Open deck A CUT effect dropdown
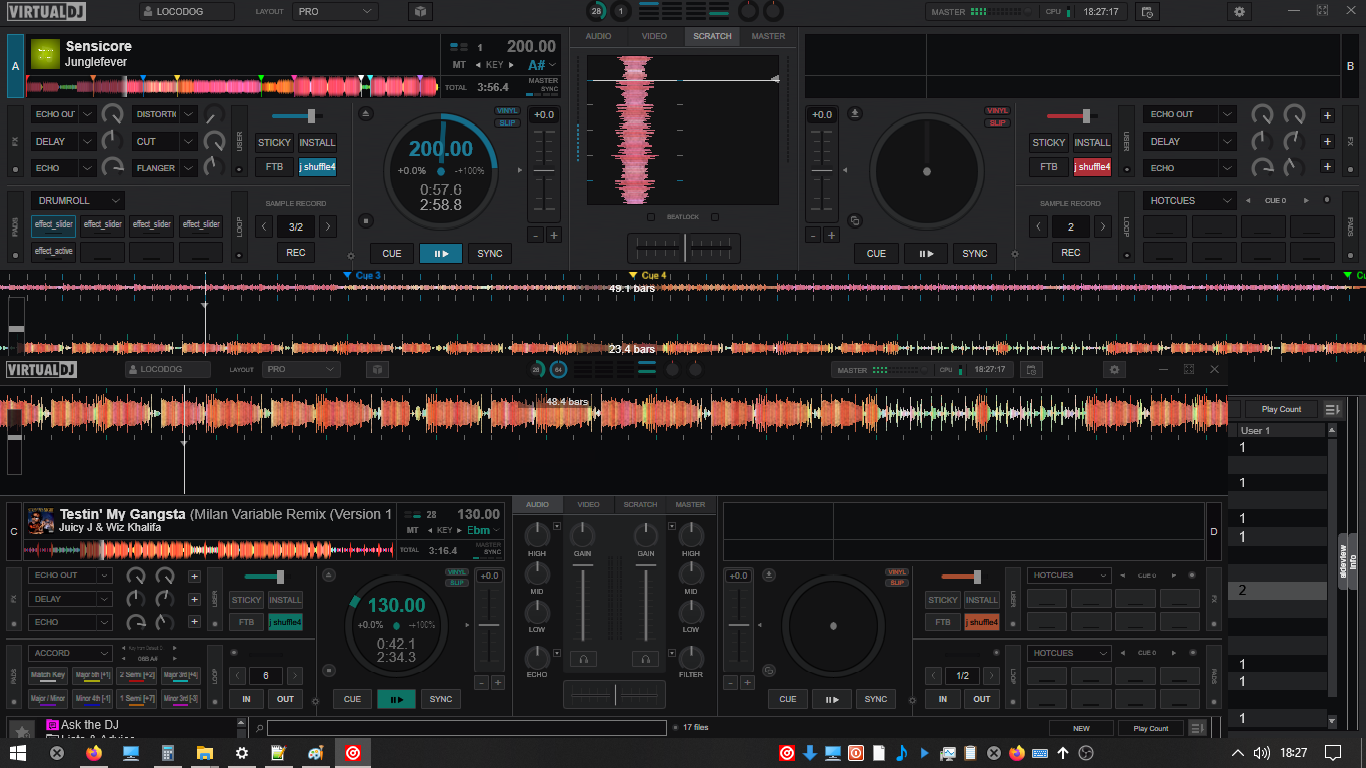The image size is (1366, 768). pos(164,141)
